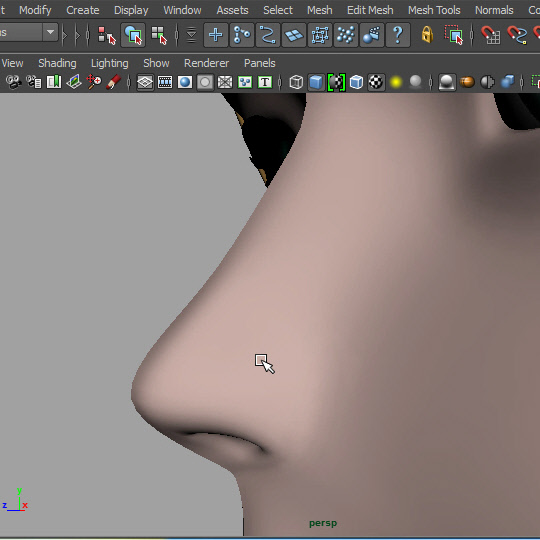The width and height of the screenshot is (540, 540).
Task: Click the select camera icon
Action: pos(14,82)
